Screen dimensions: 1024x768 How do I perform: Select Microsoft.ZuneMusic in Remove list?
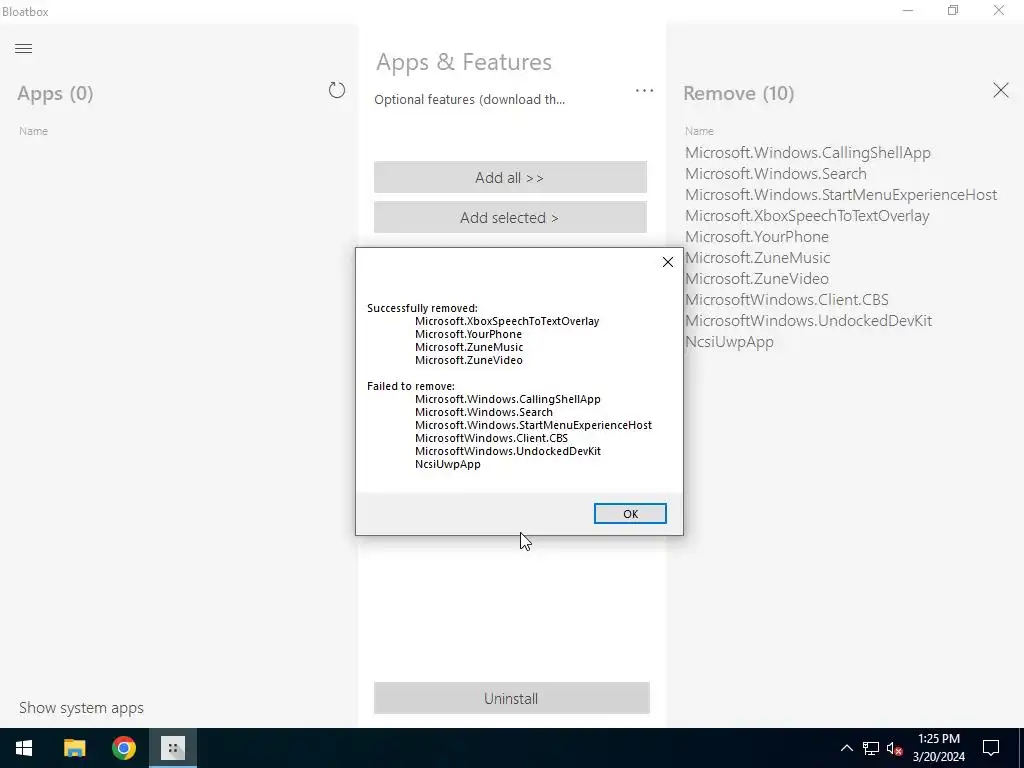click(758, 257)
